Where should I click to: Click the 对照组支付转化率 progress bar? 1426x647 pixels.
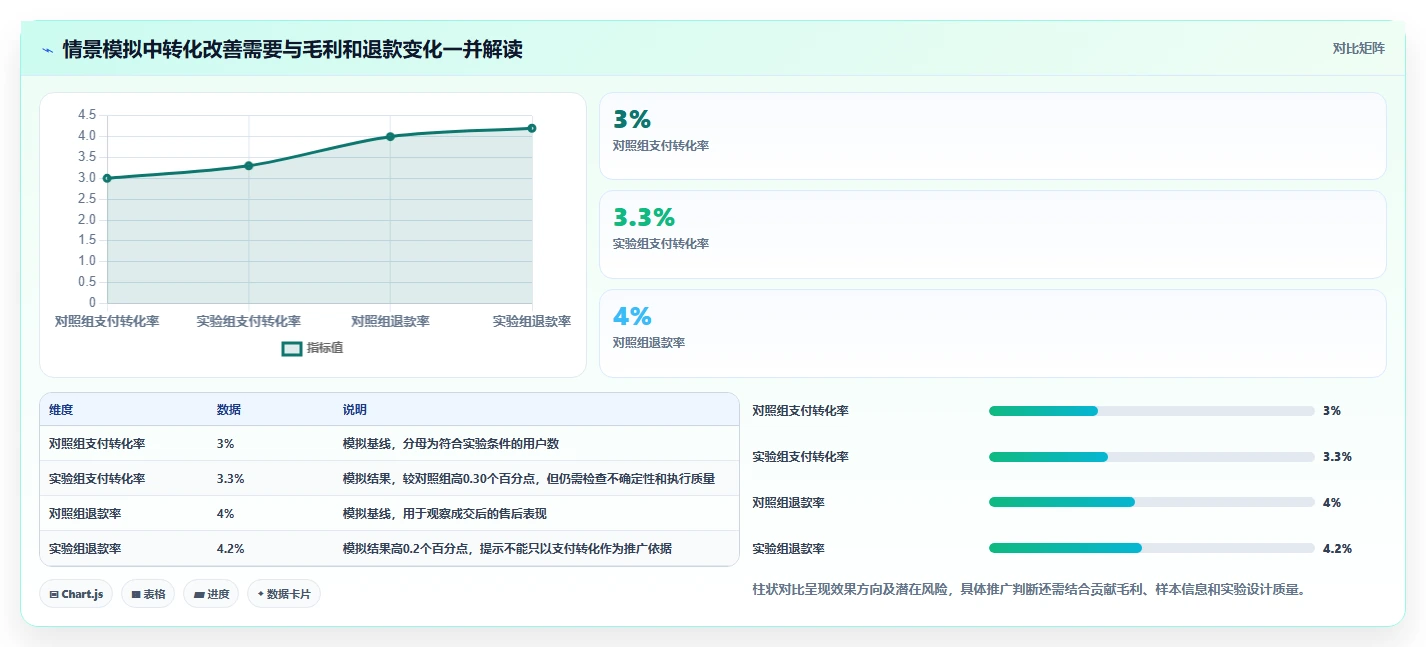(1151, 411)
